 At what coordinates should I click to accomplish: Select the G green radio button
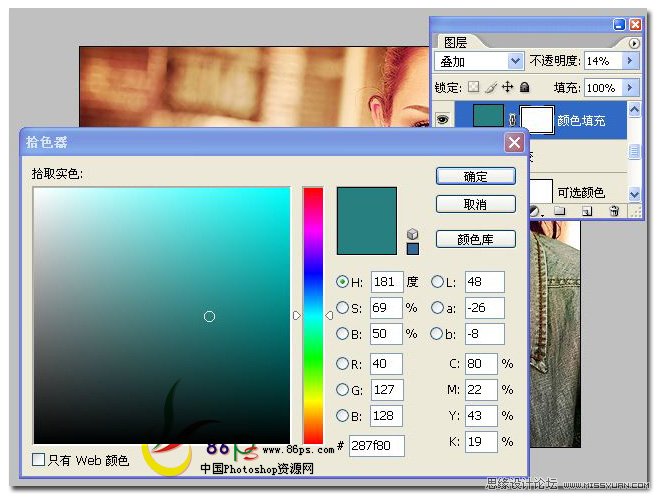point(342,390)
